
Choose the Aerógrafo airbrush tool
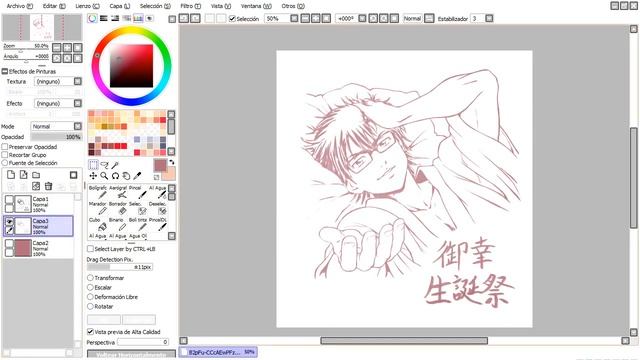pyautogui.click(x=118, y=192)
